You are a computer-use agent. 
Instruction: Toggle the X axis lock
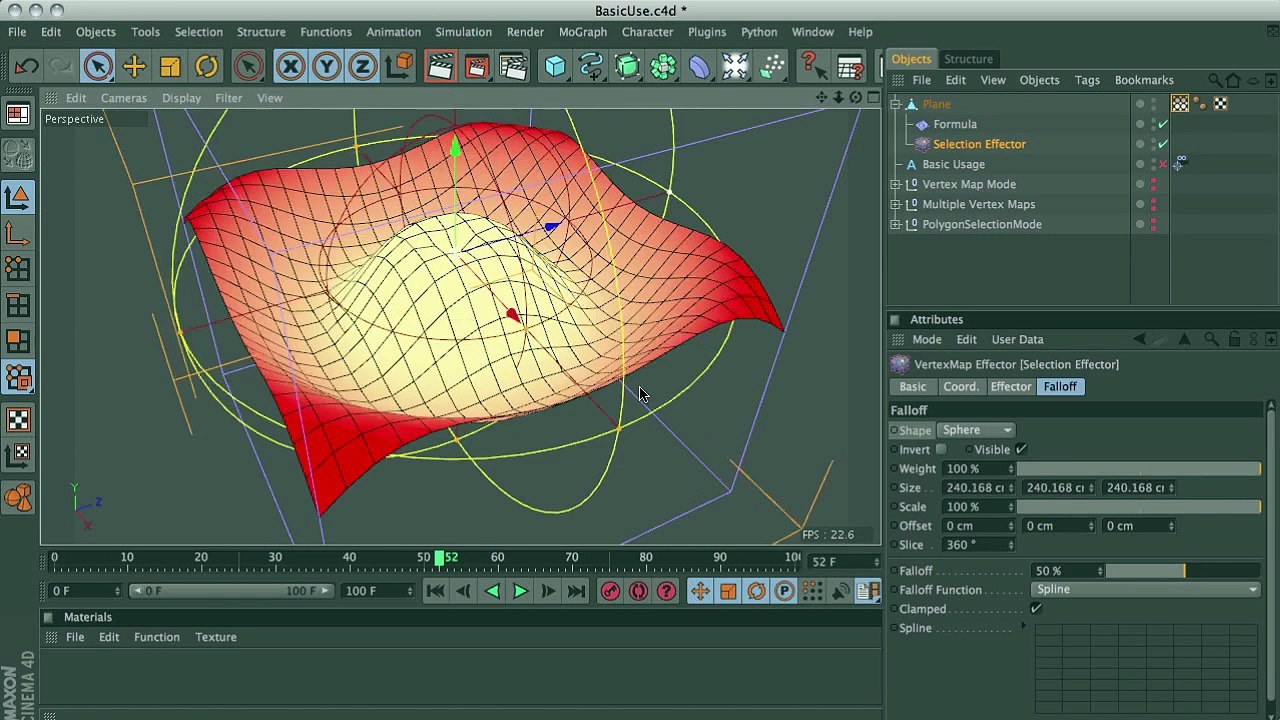(290, 67)
